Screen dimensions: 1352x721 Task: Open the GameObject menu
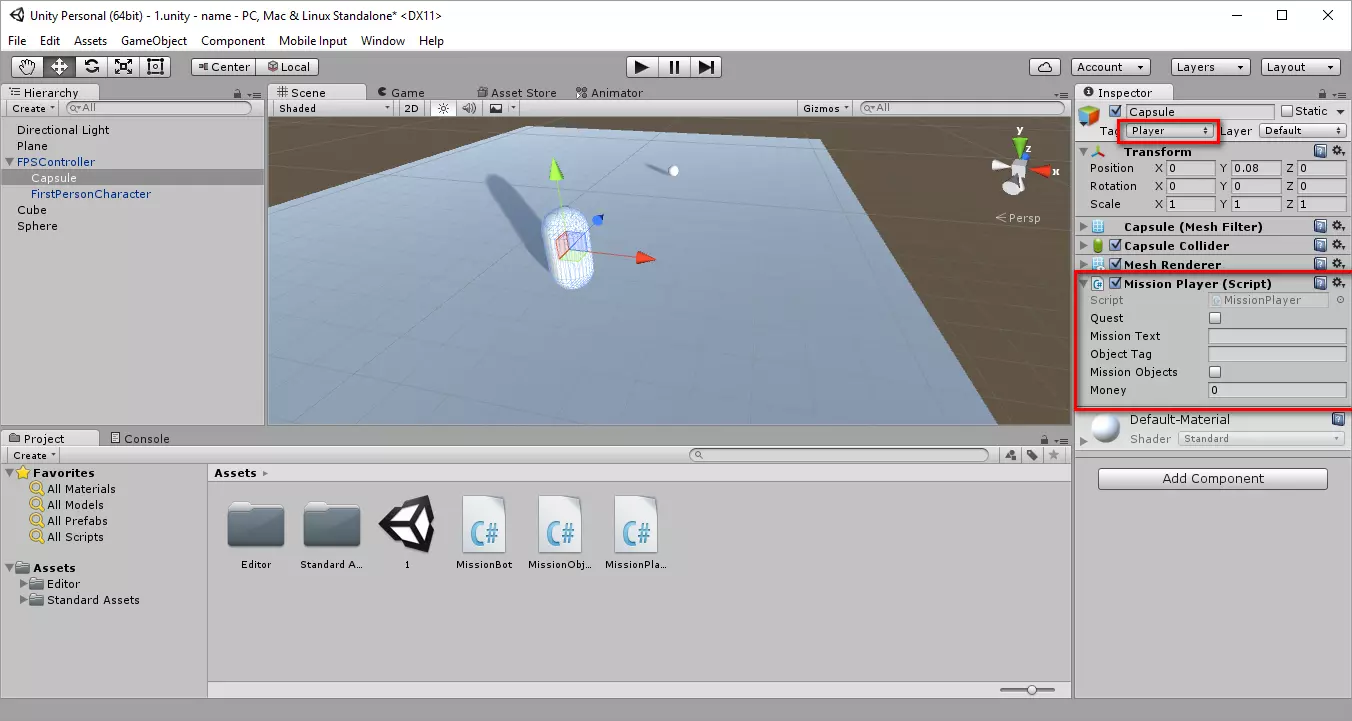click(154, 41)
